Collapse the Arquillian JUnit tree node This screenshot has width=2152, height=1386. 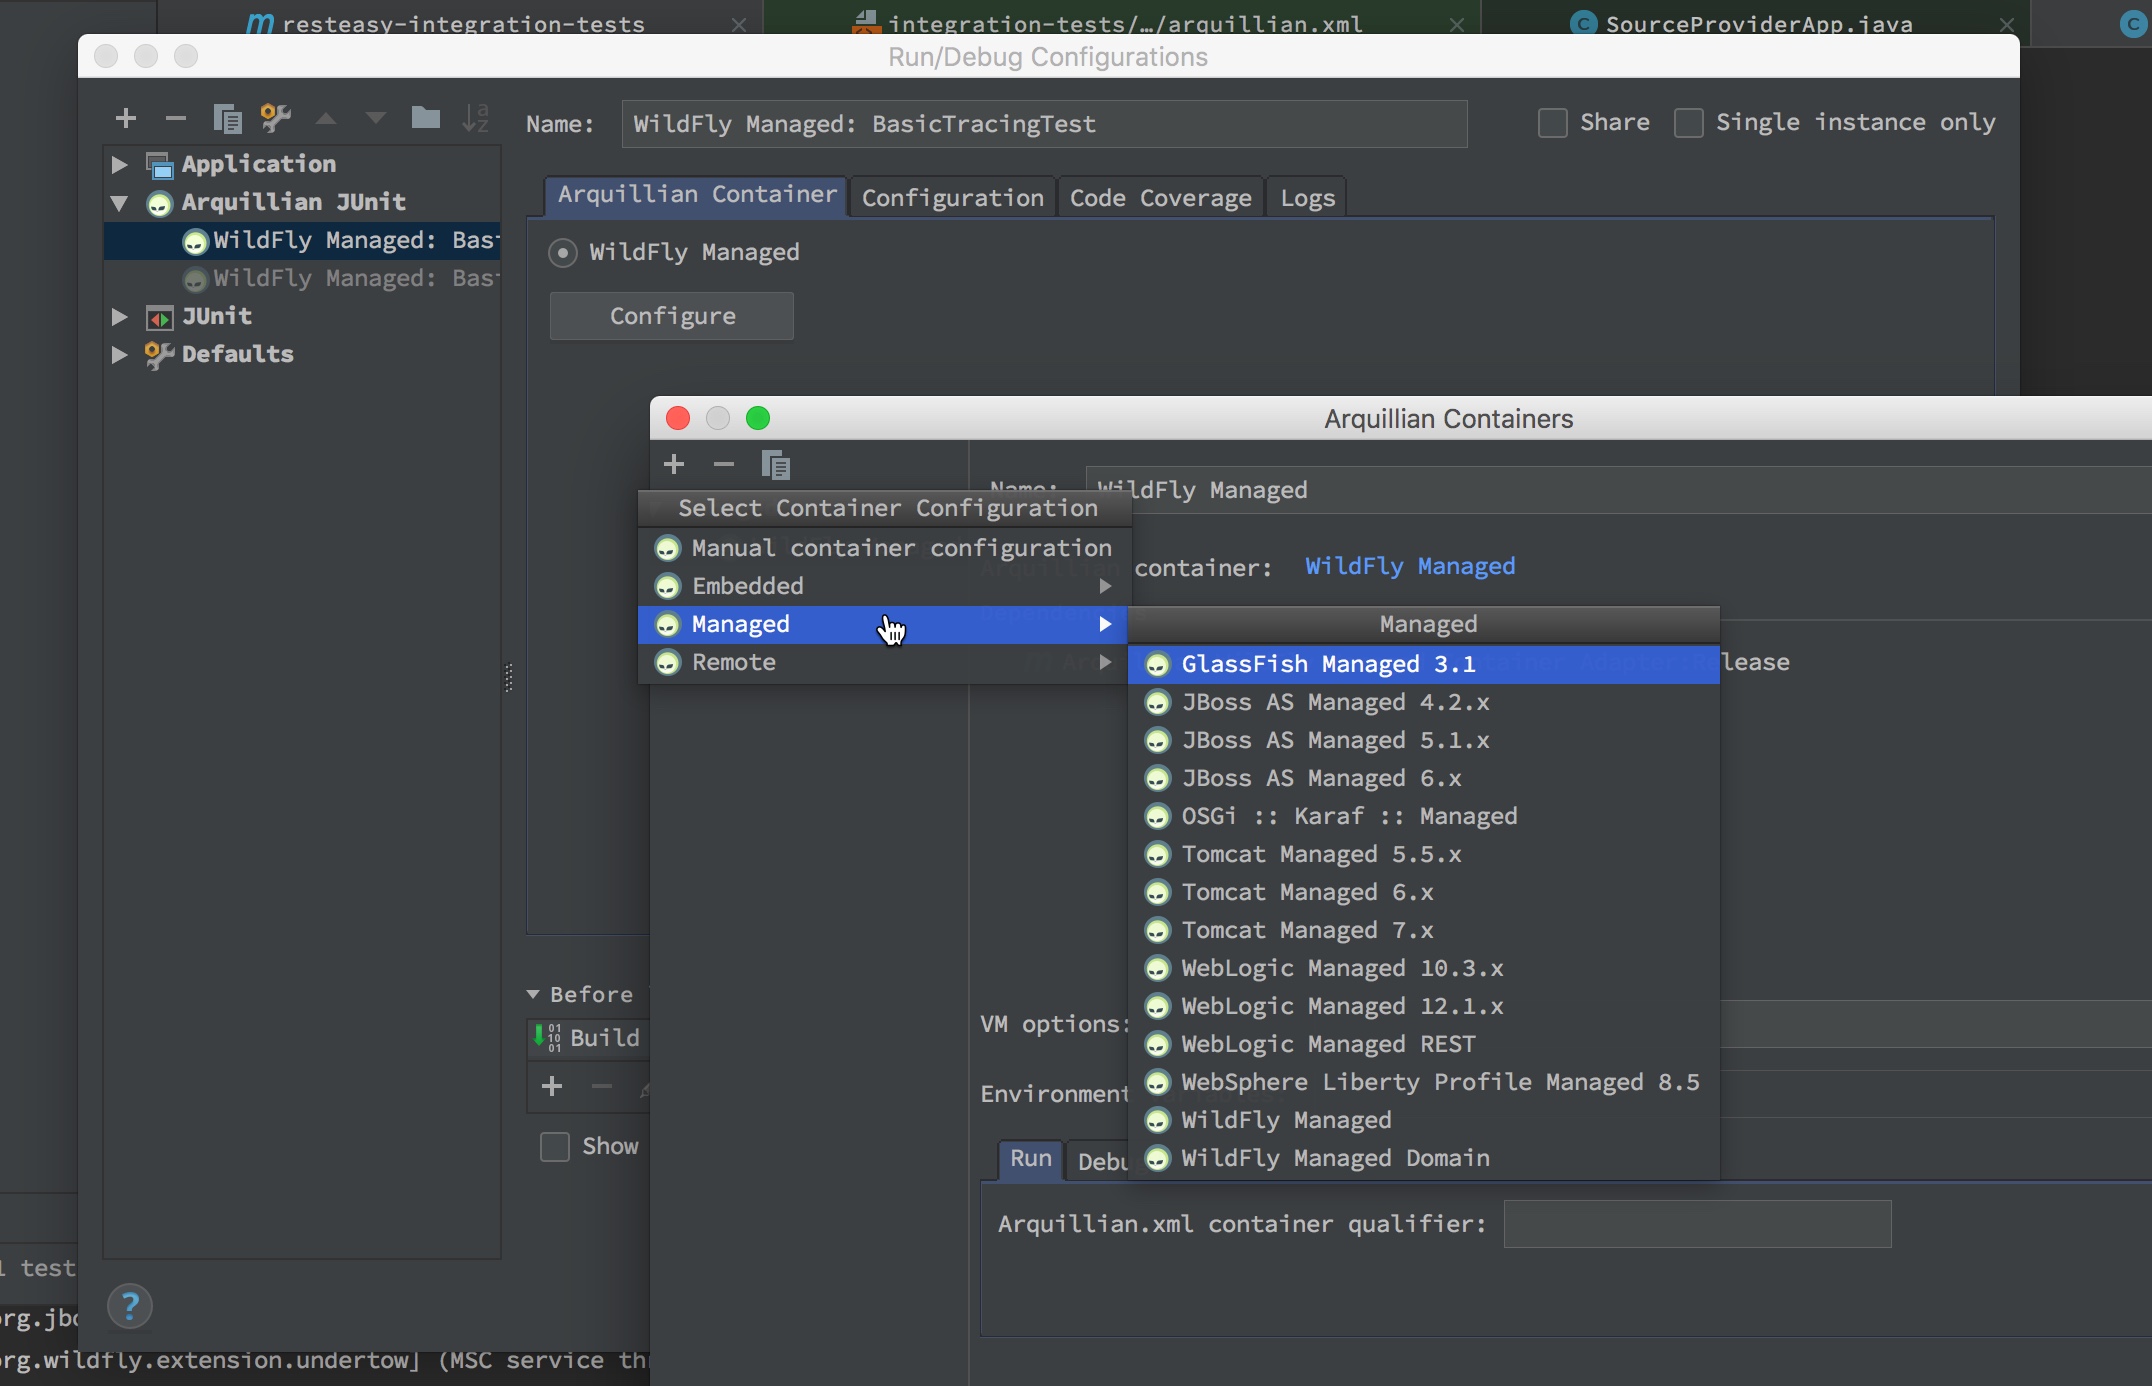tap(119, 203)
